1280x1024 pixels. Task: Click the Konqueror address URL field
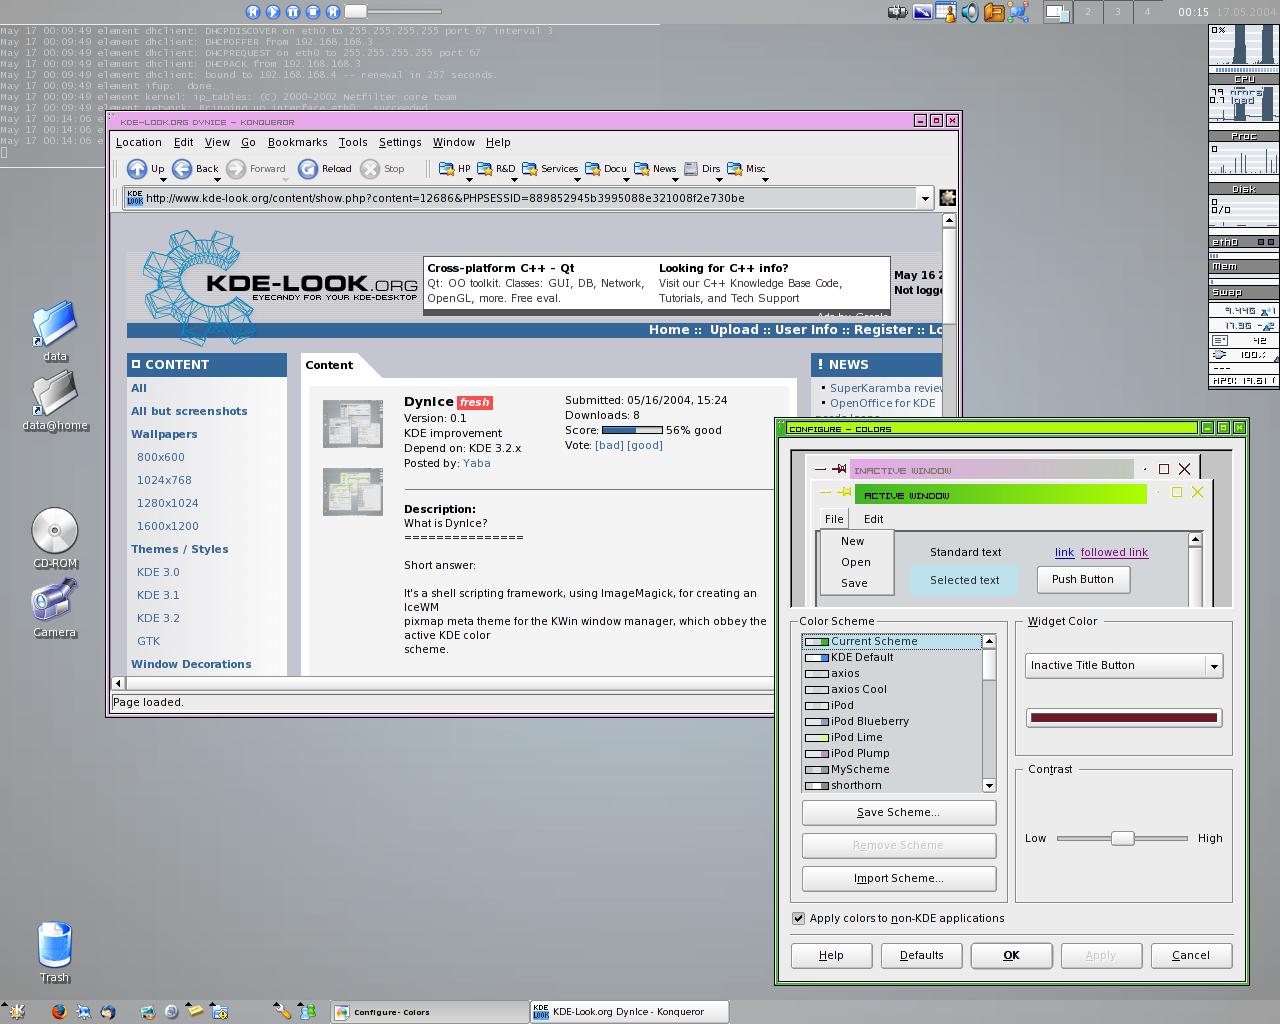click(x=530, y=198)
